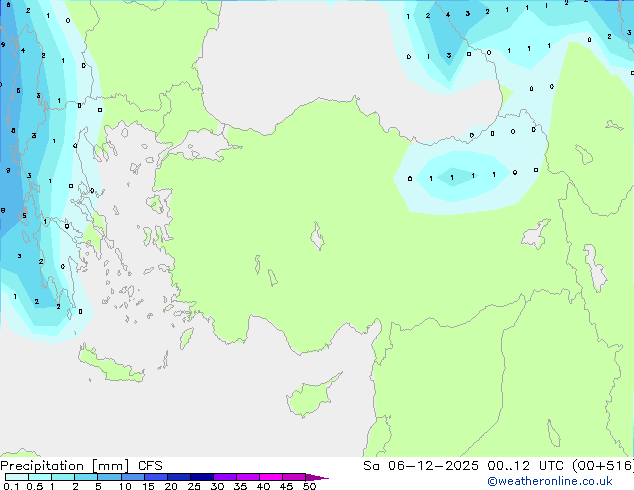Click the '25' legend scale label

194,486
